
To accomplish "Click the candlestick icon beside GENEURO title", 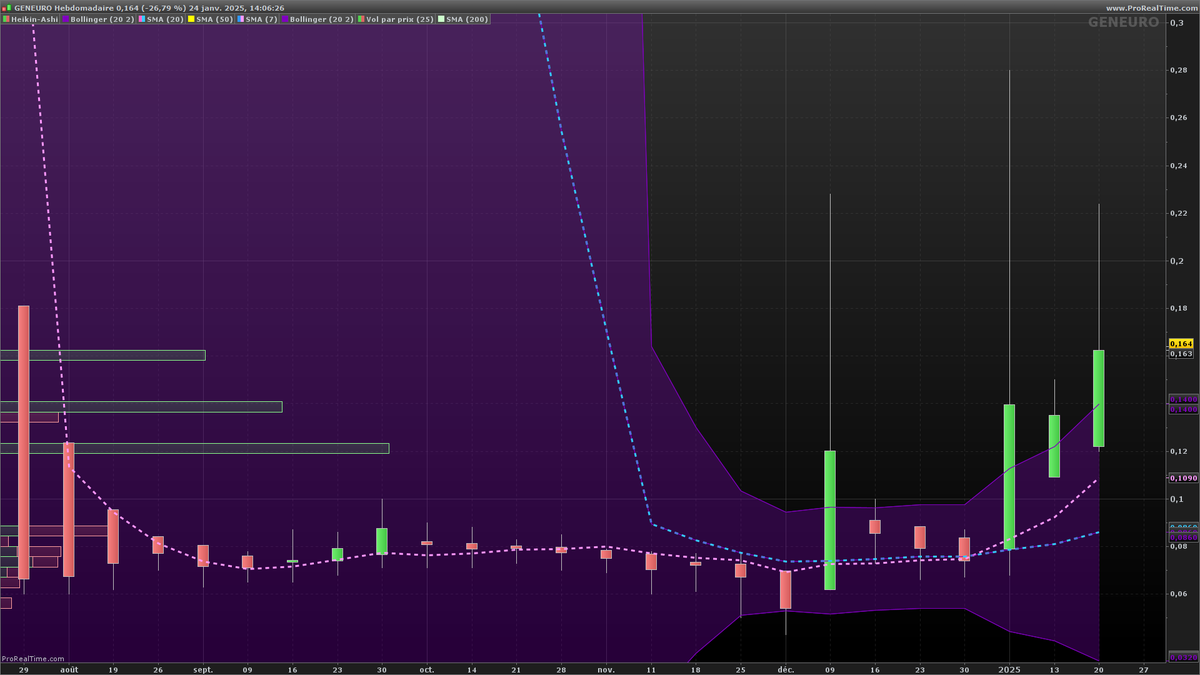I will coord(6,8).
